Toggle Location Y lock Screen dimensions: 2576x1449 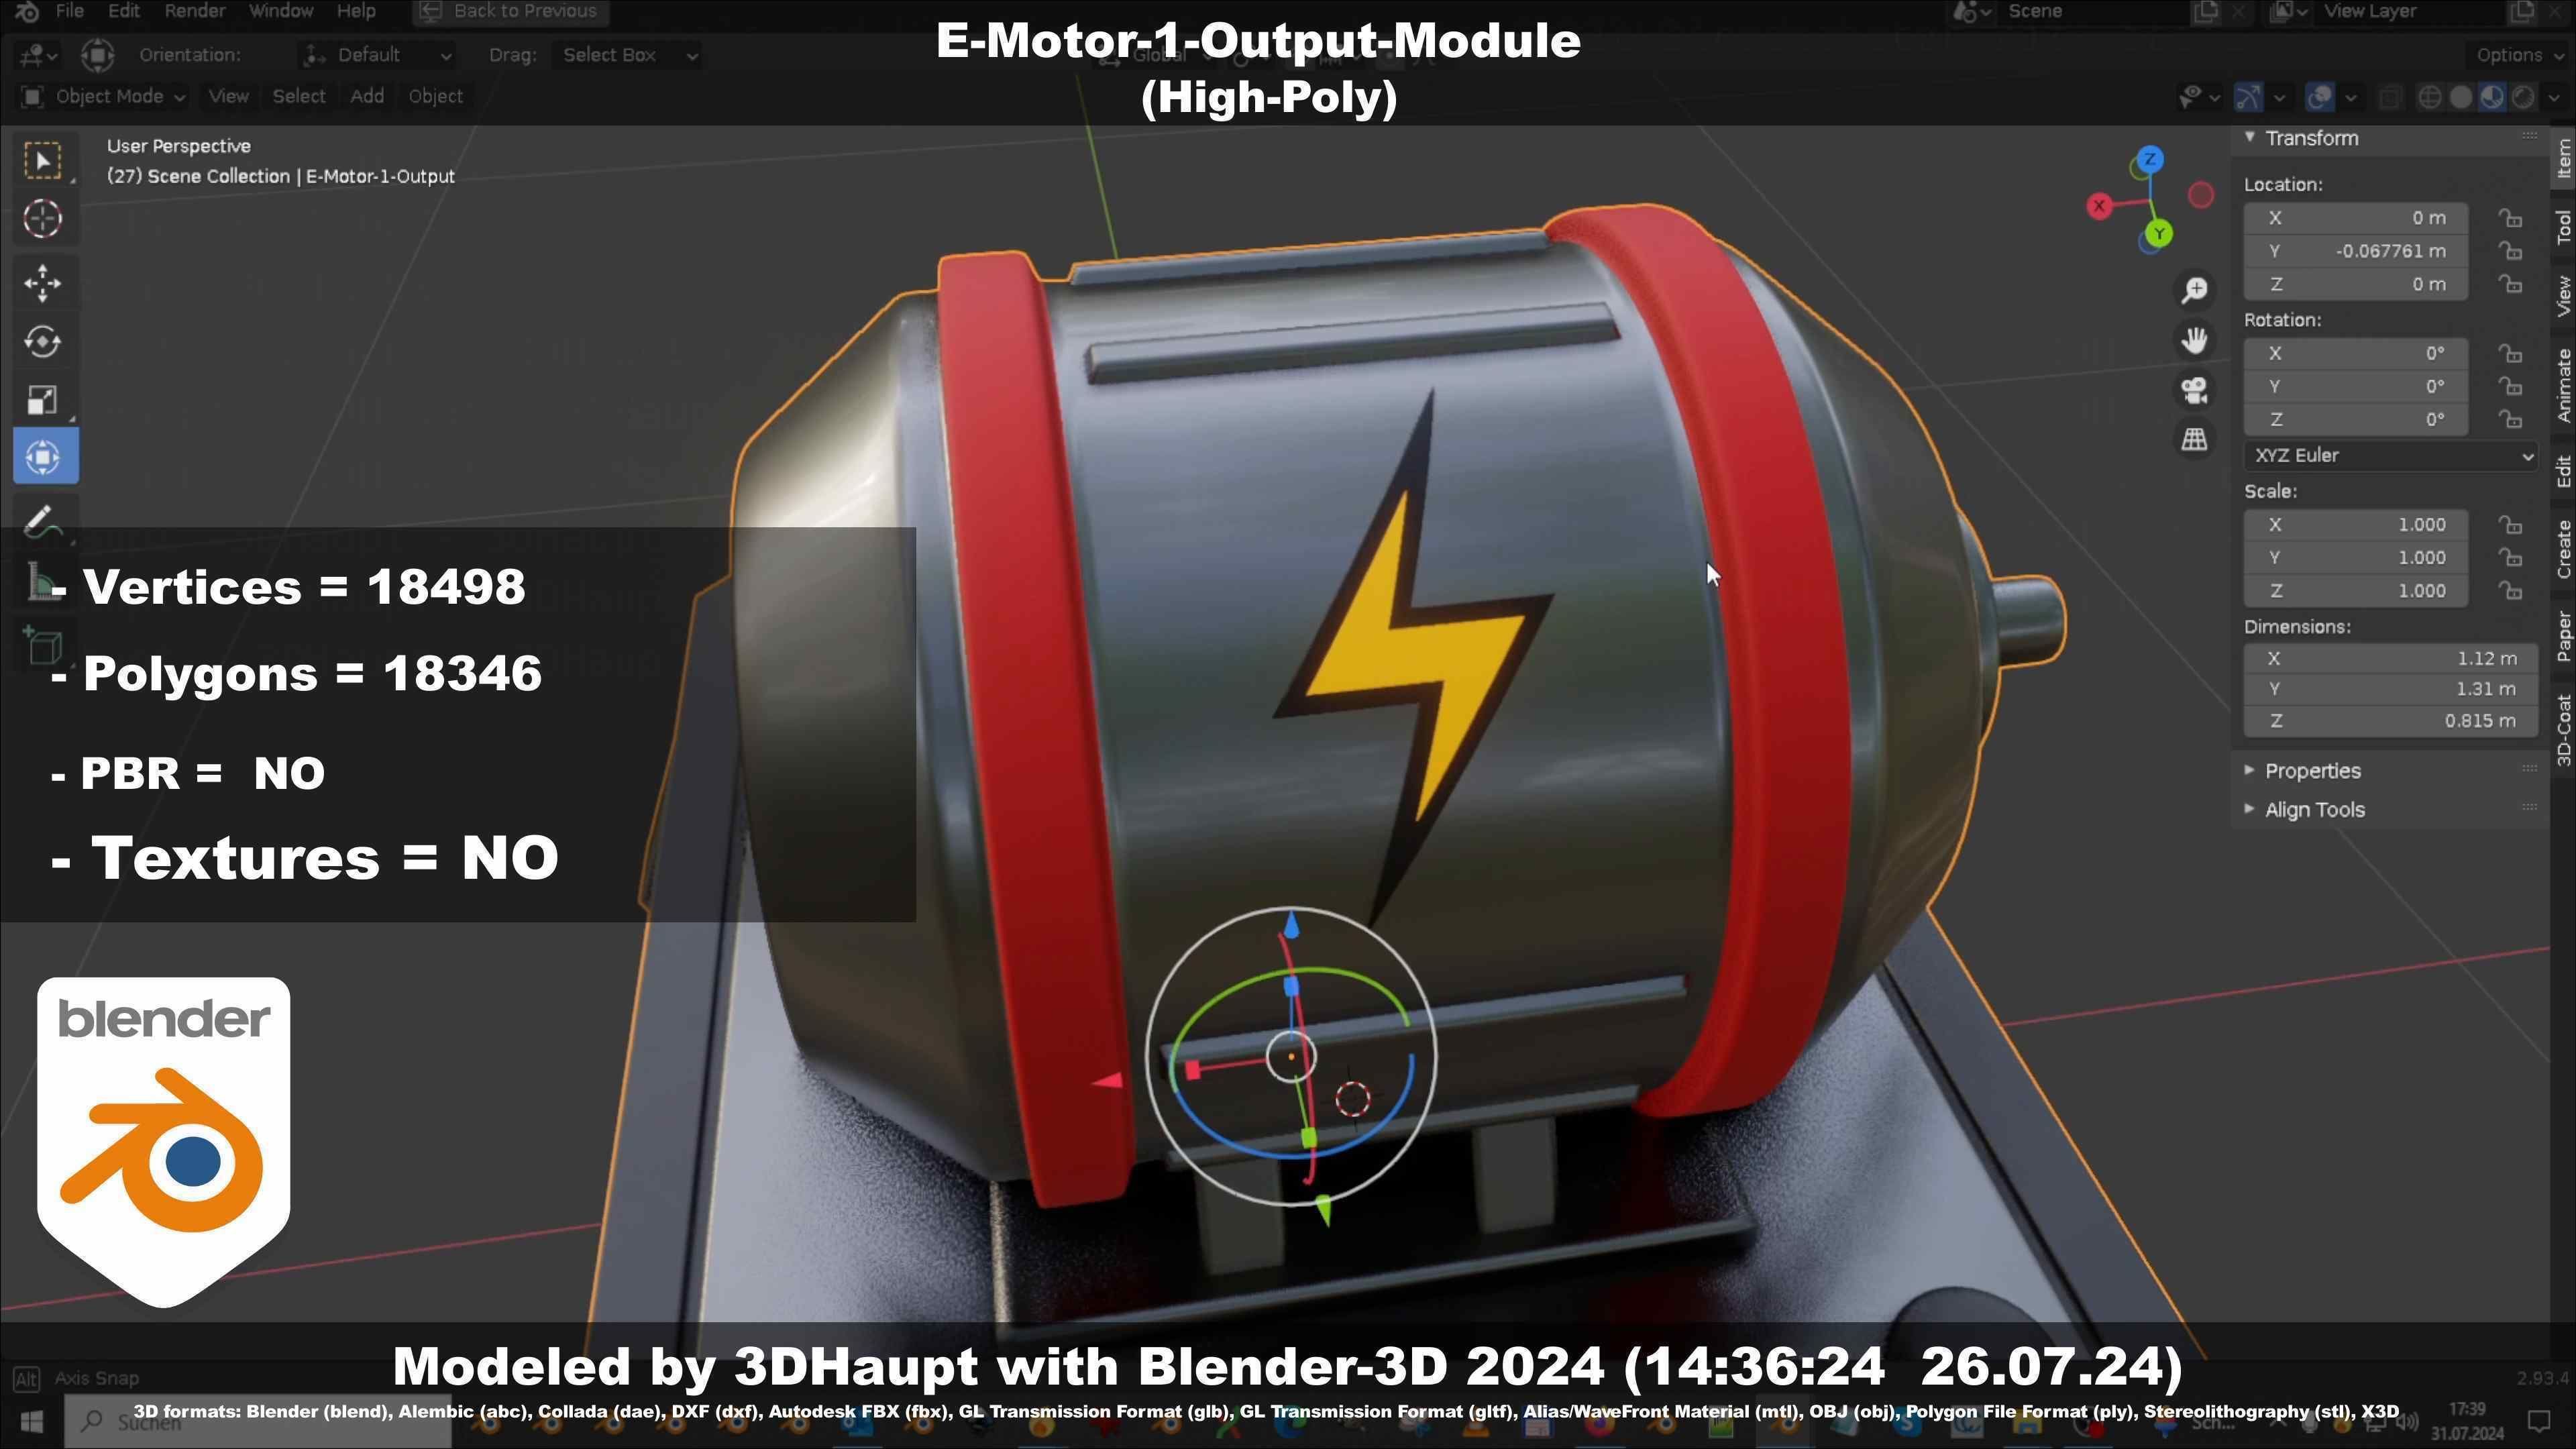click(x=2510, y=251)
